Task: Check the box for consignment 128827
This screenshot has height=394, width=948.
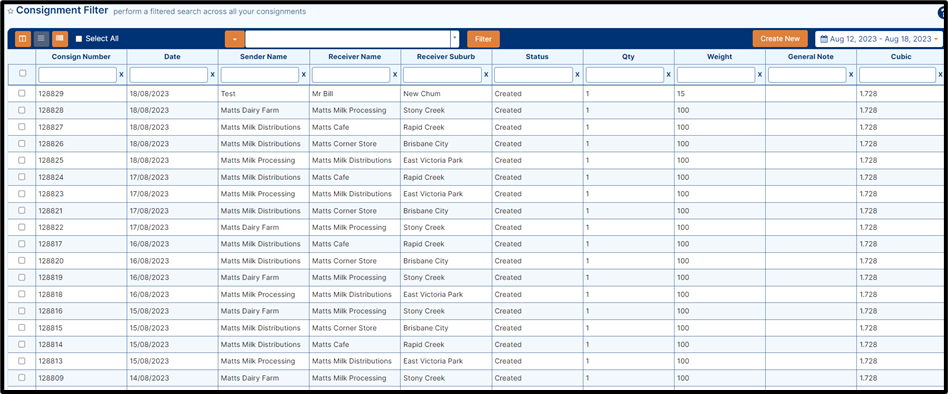Action: point(22,127)
